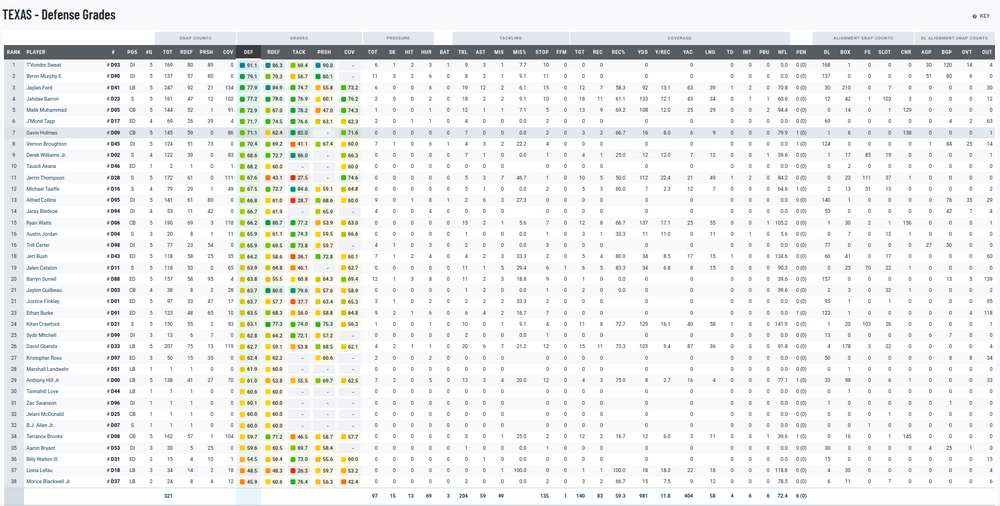
Task: Click T'Vondre Sweat's 91.1 DEF grade swatch
Action: [248, 65]
